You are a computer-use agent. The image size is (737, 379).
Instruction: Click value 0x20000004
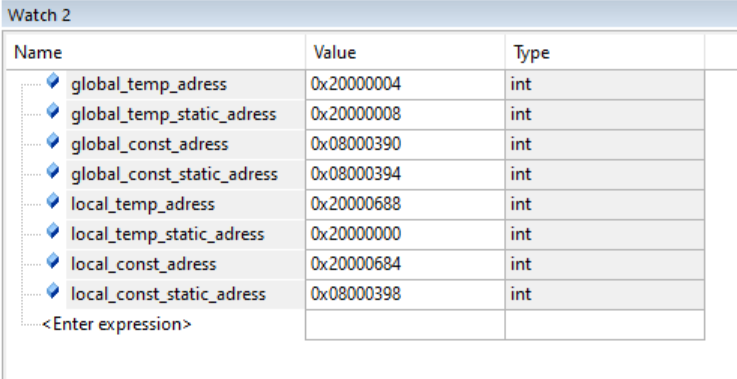point(356,85)
